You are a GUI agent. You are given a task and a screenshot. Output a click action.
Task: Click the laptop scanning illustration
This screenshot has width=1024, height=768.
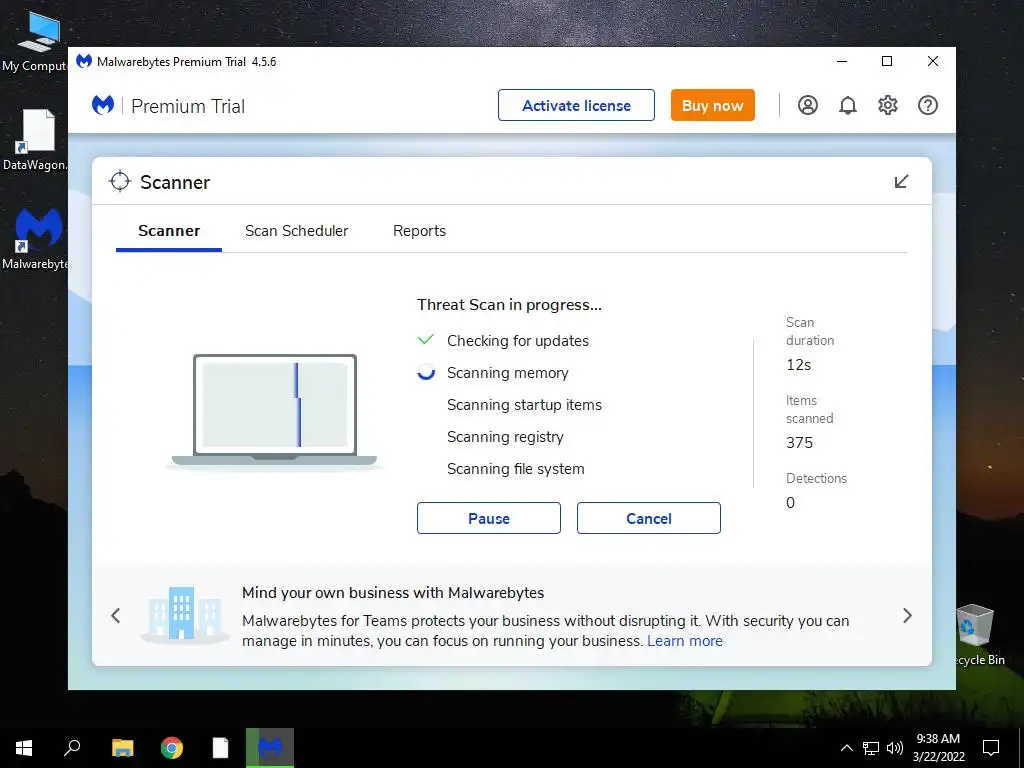[274, 411]
